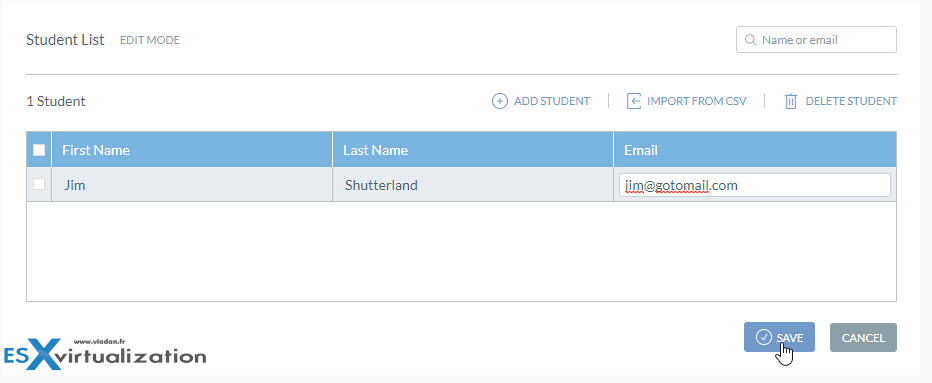This screenshot has width=932, height=383.
Task: Click the Delete Student trash icon
Action: [x=791, y=101]
